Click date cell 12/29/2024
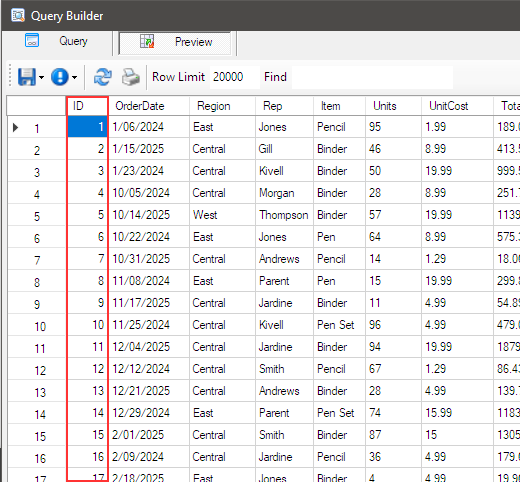Viewport: 520px width, 482px height. click(x=149, y=413)
